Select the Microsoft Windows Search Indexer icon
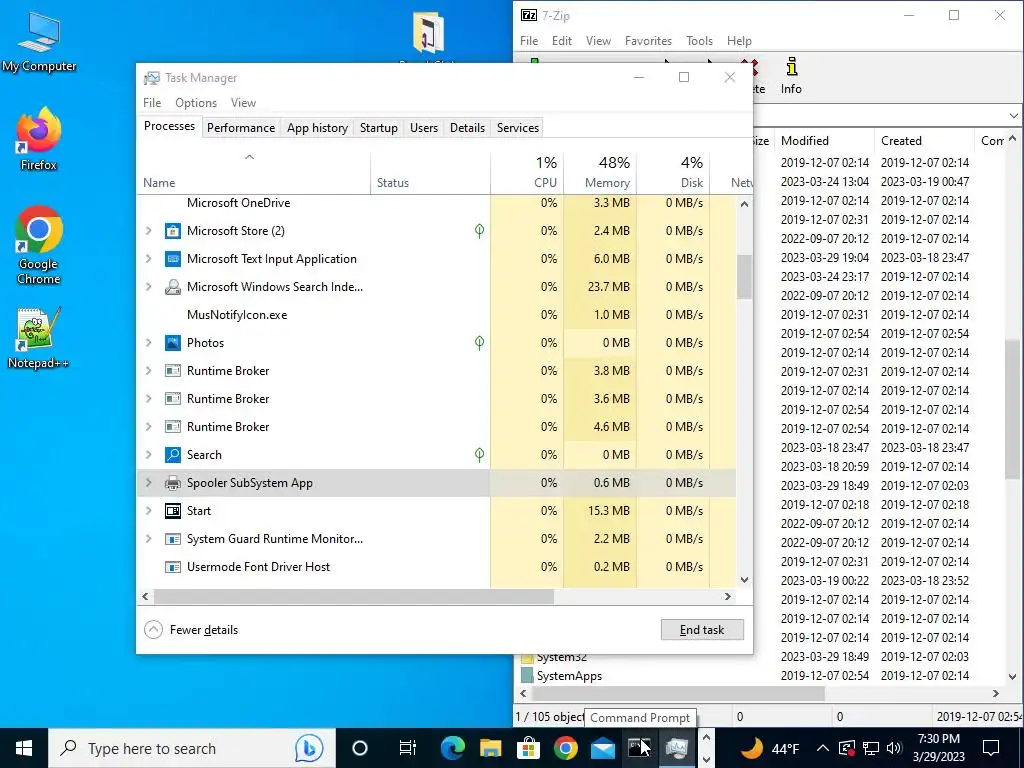The width and height of the screenshot is (1024, 768). point(172,287)
